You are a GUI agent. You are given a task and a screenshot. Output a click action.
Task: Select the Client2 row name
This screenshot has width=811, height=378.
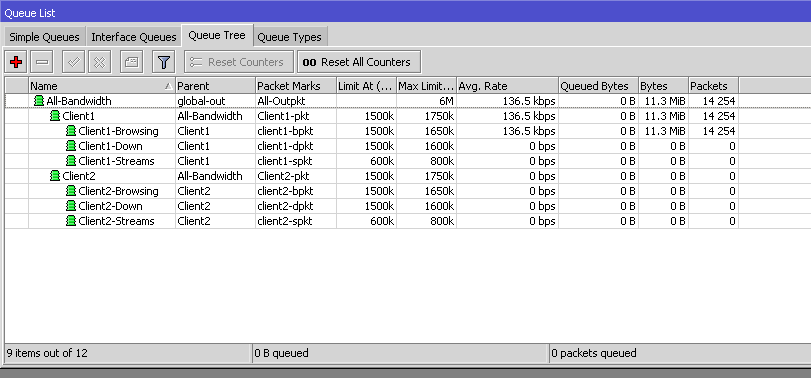[79, 176]
